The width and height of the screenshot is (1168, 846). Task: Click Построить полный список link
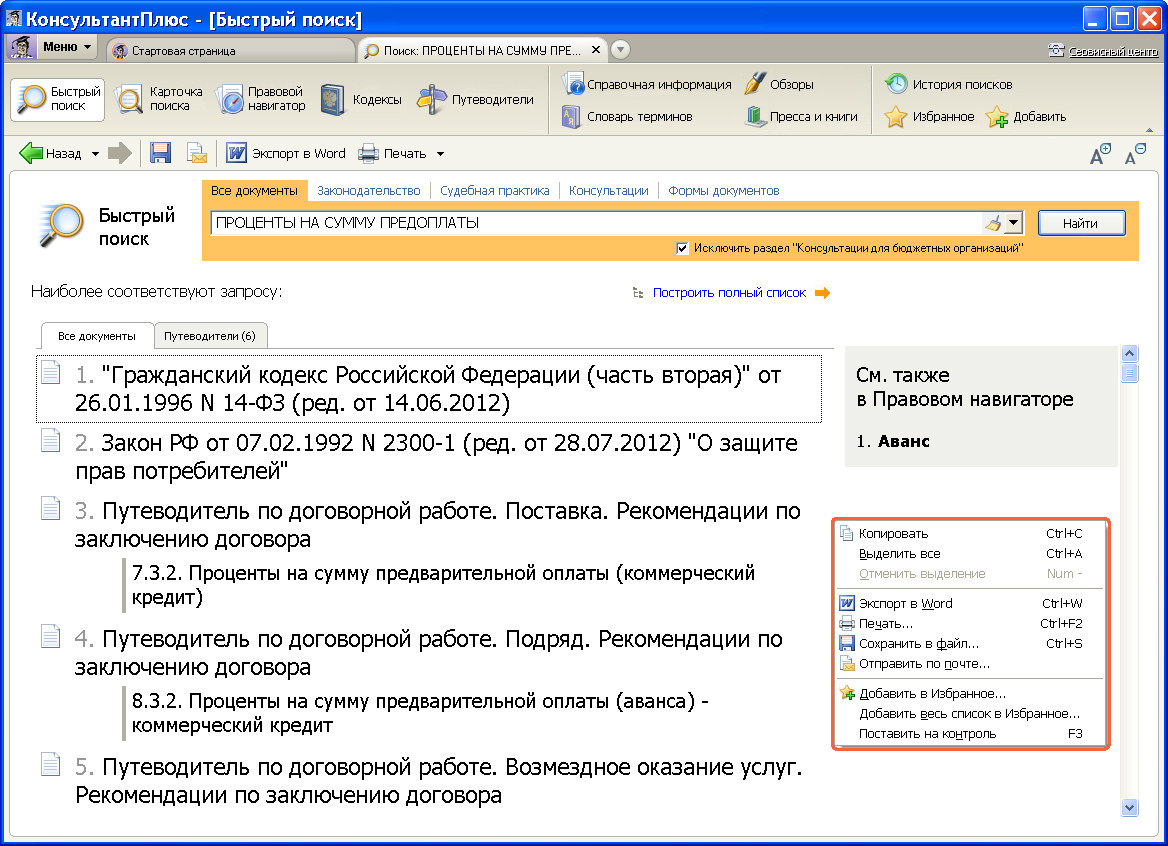729,293
